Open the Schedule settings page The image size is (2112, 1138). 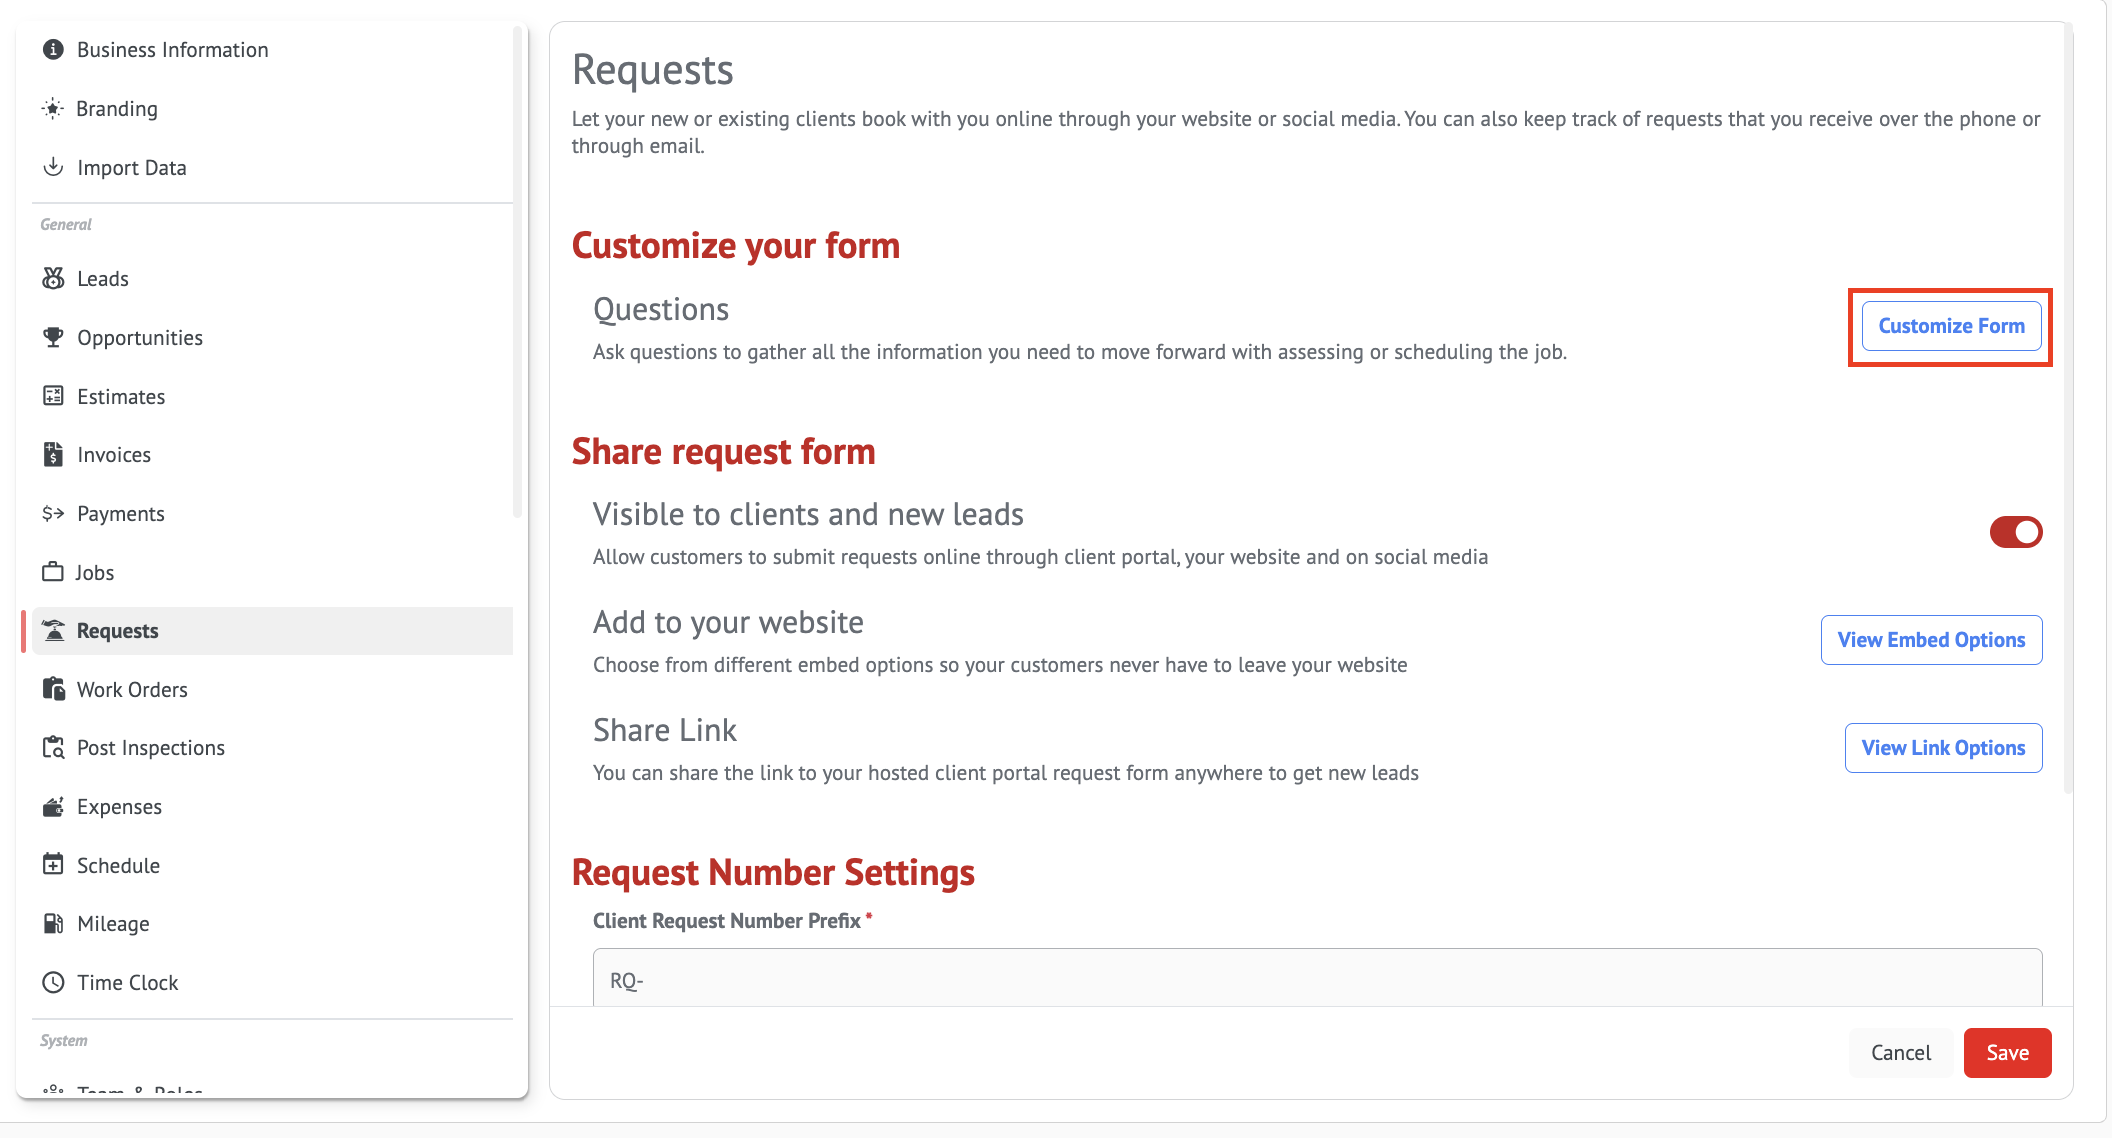click(118, 866)
